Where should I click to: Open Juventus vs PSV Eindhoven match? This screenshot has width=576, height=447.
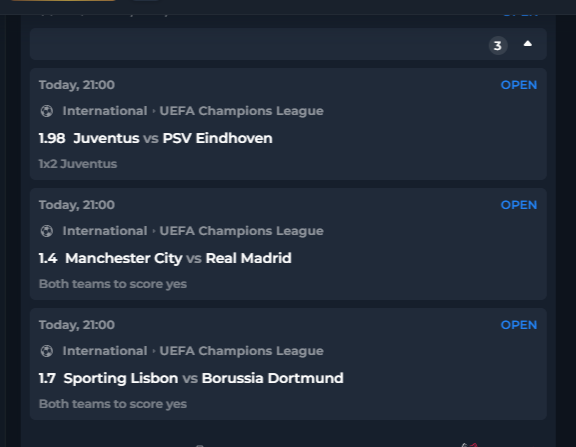click(173, 138)
